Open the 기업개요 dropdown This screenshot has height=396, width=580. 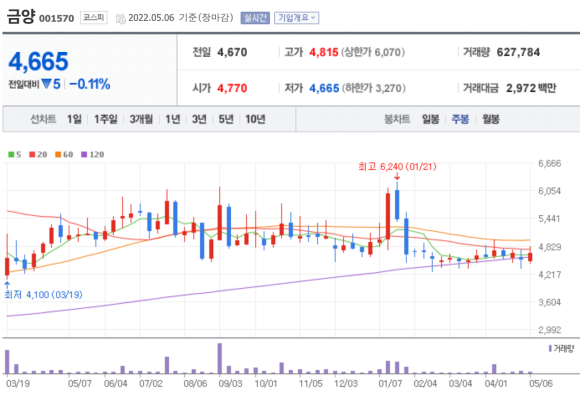pyautogui.click(x=297, y=18)
